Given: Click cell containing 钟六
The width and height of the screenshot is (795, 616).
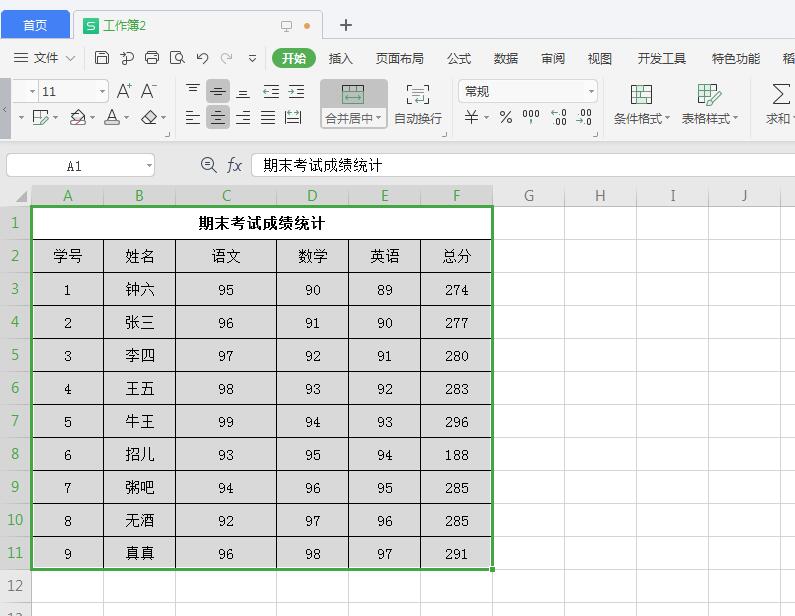Looking at the screenshot, I should click(x=139, y=289).
